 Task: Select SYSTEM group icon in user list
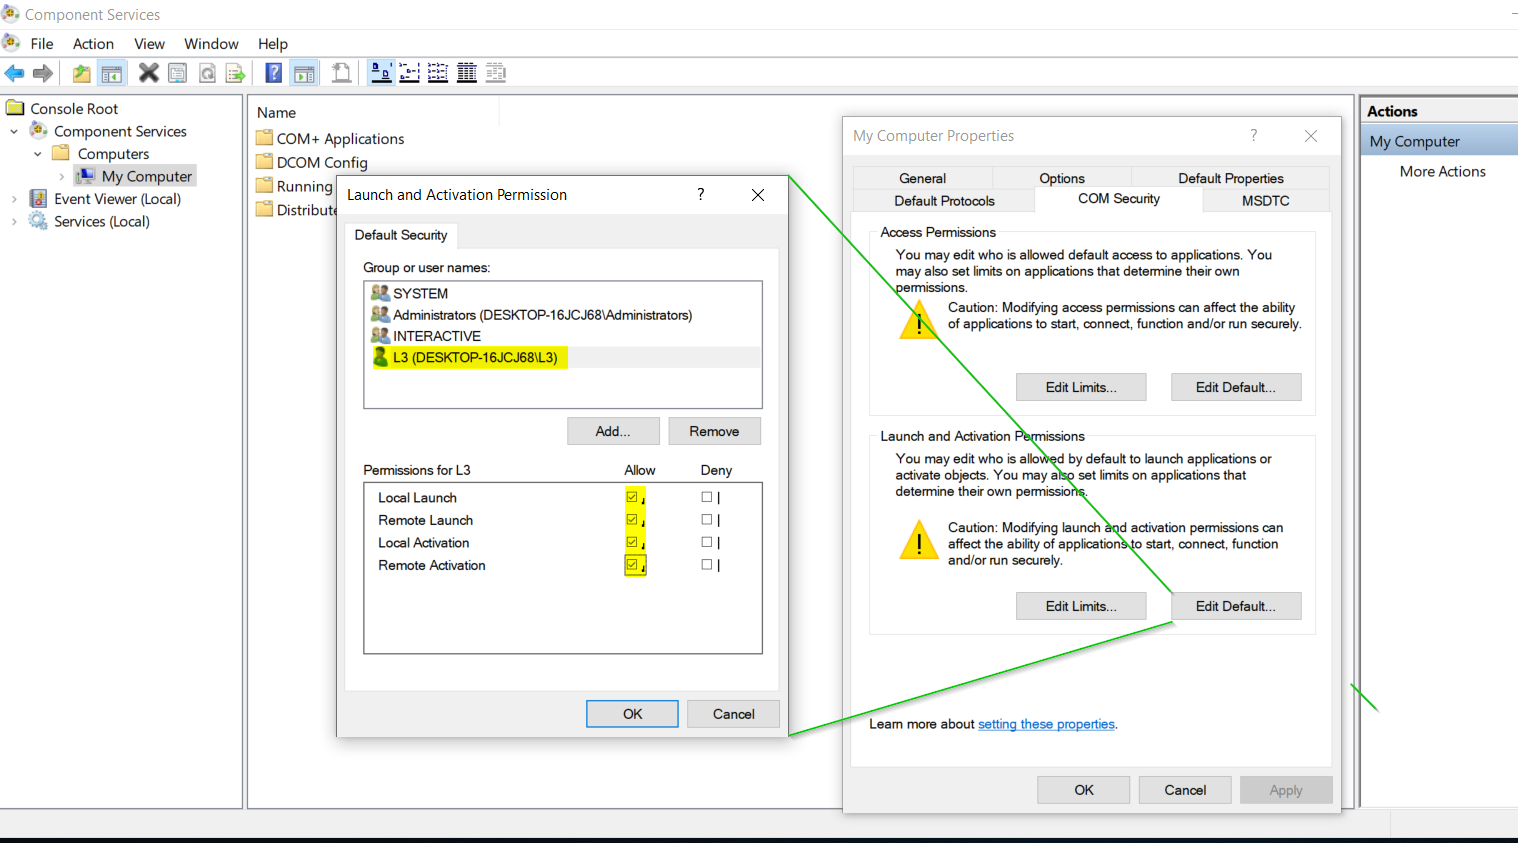[380, 293]
